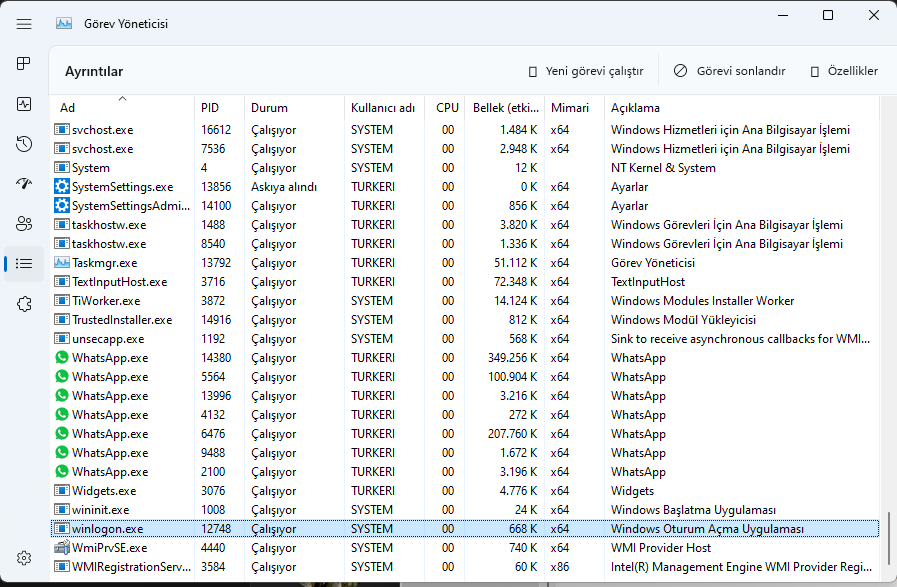Viewport: 897px width, 587px height.
Task: Click WmiPrvSE.exe process icon
Action: click(62, 548)
